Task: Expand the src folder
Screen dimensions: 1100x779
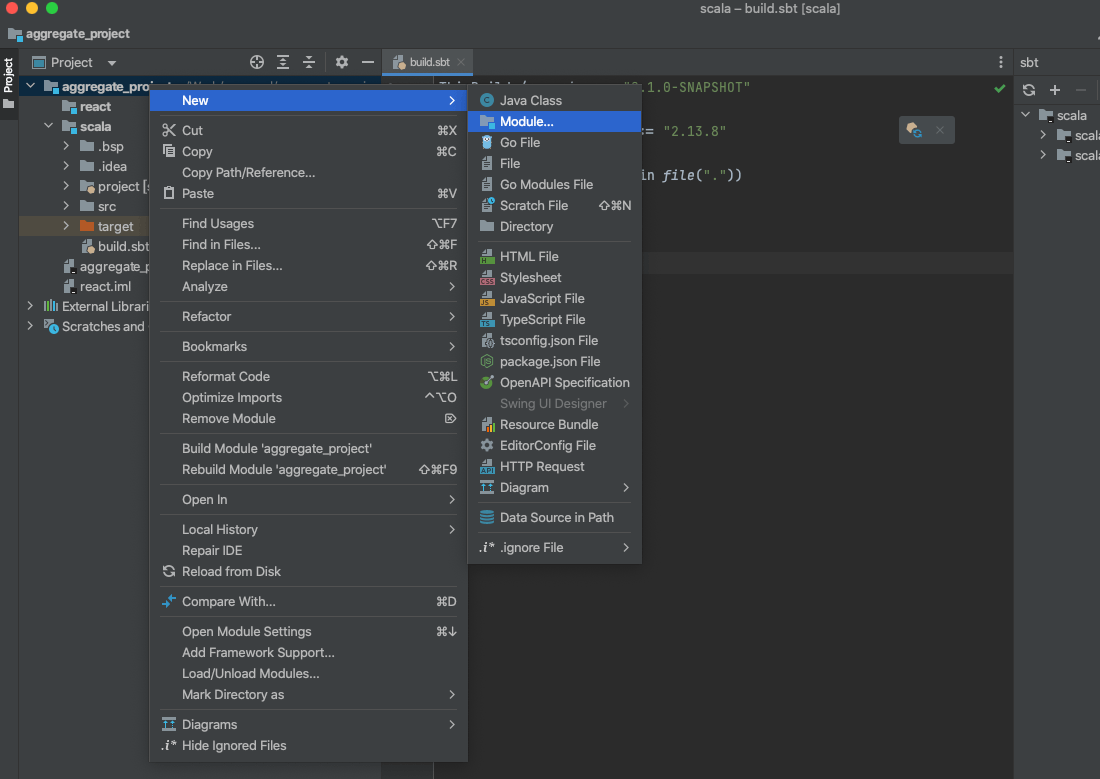Action: 66,206
